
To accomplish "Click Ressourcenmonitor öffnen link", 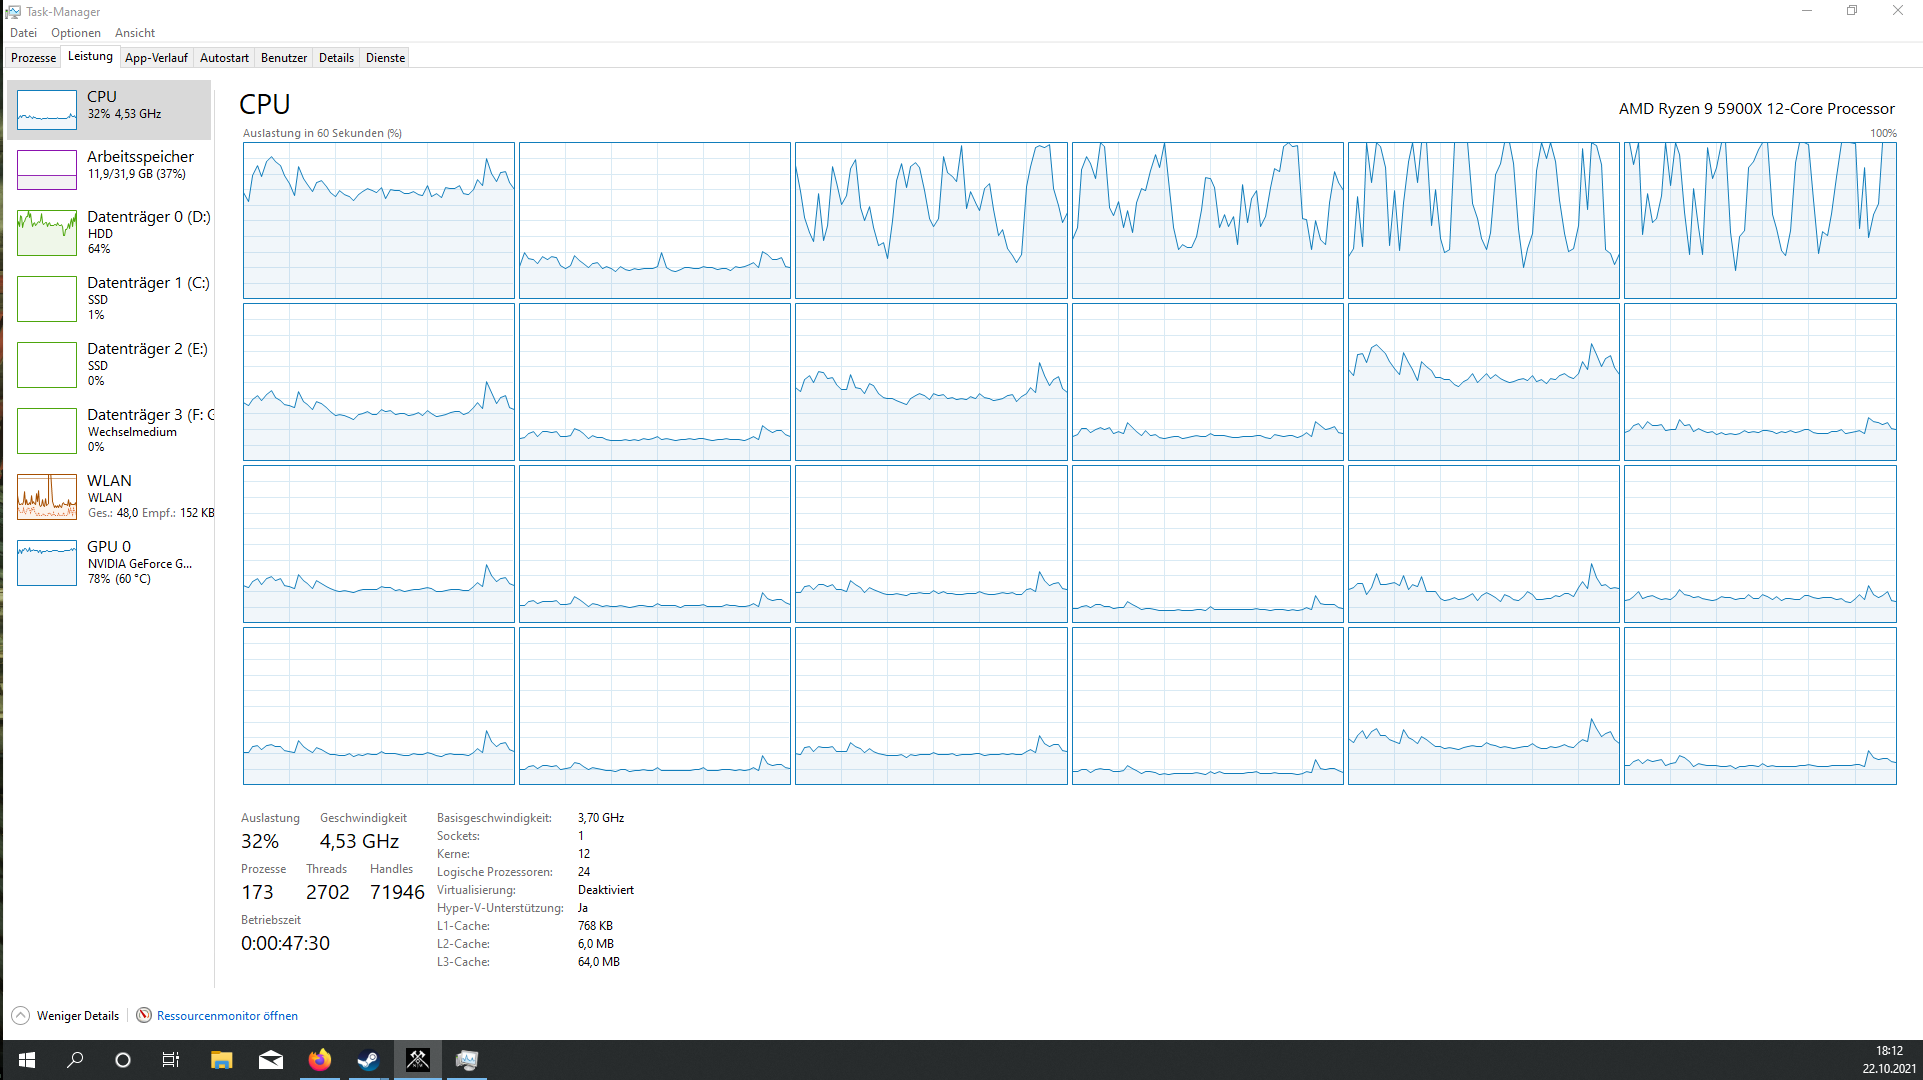I will (227, 1016).
